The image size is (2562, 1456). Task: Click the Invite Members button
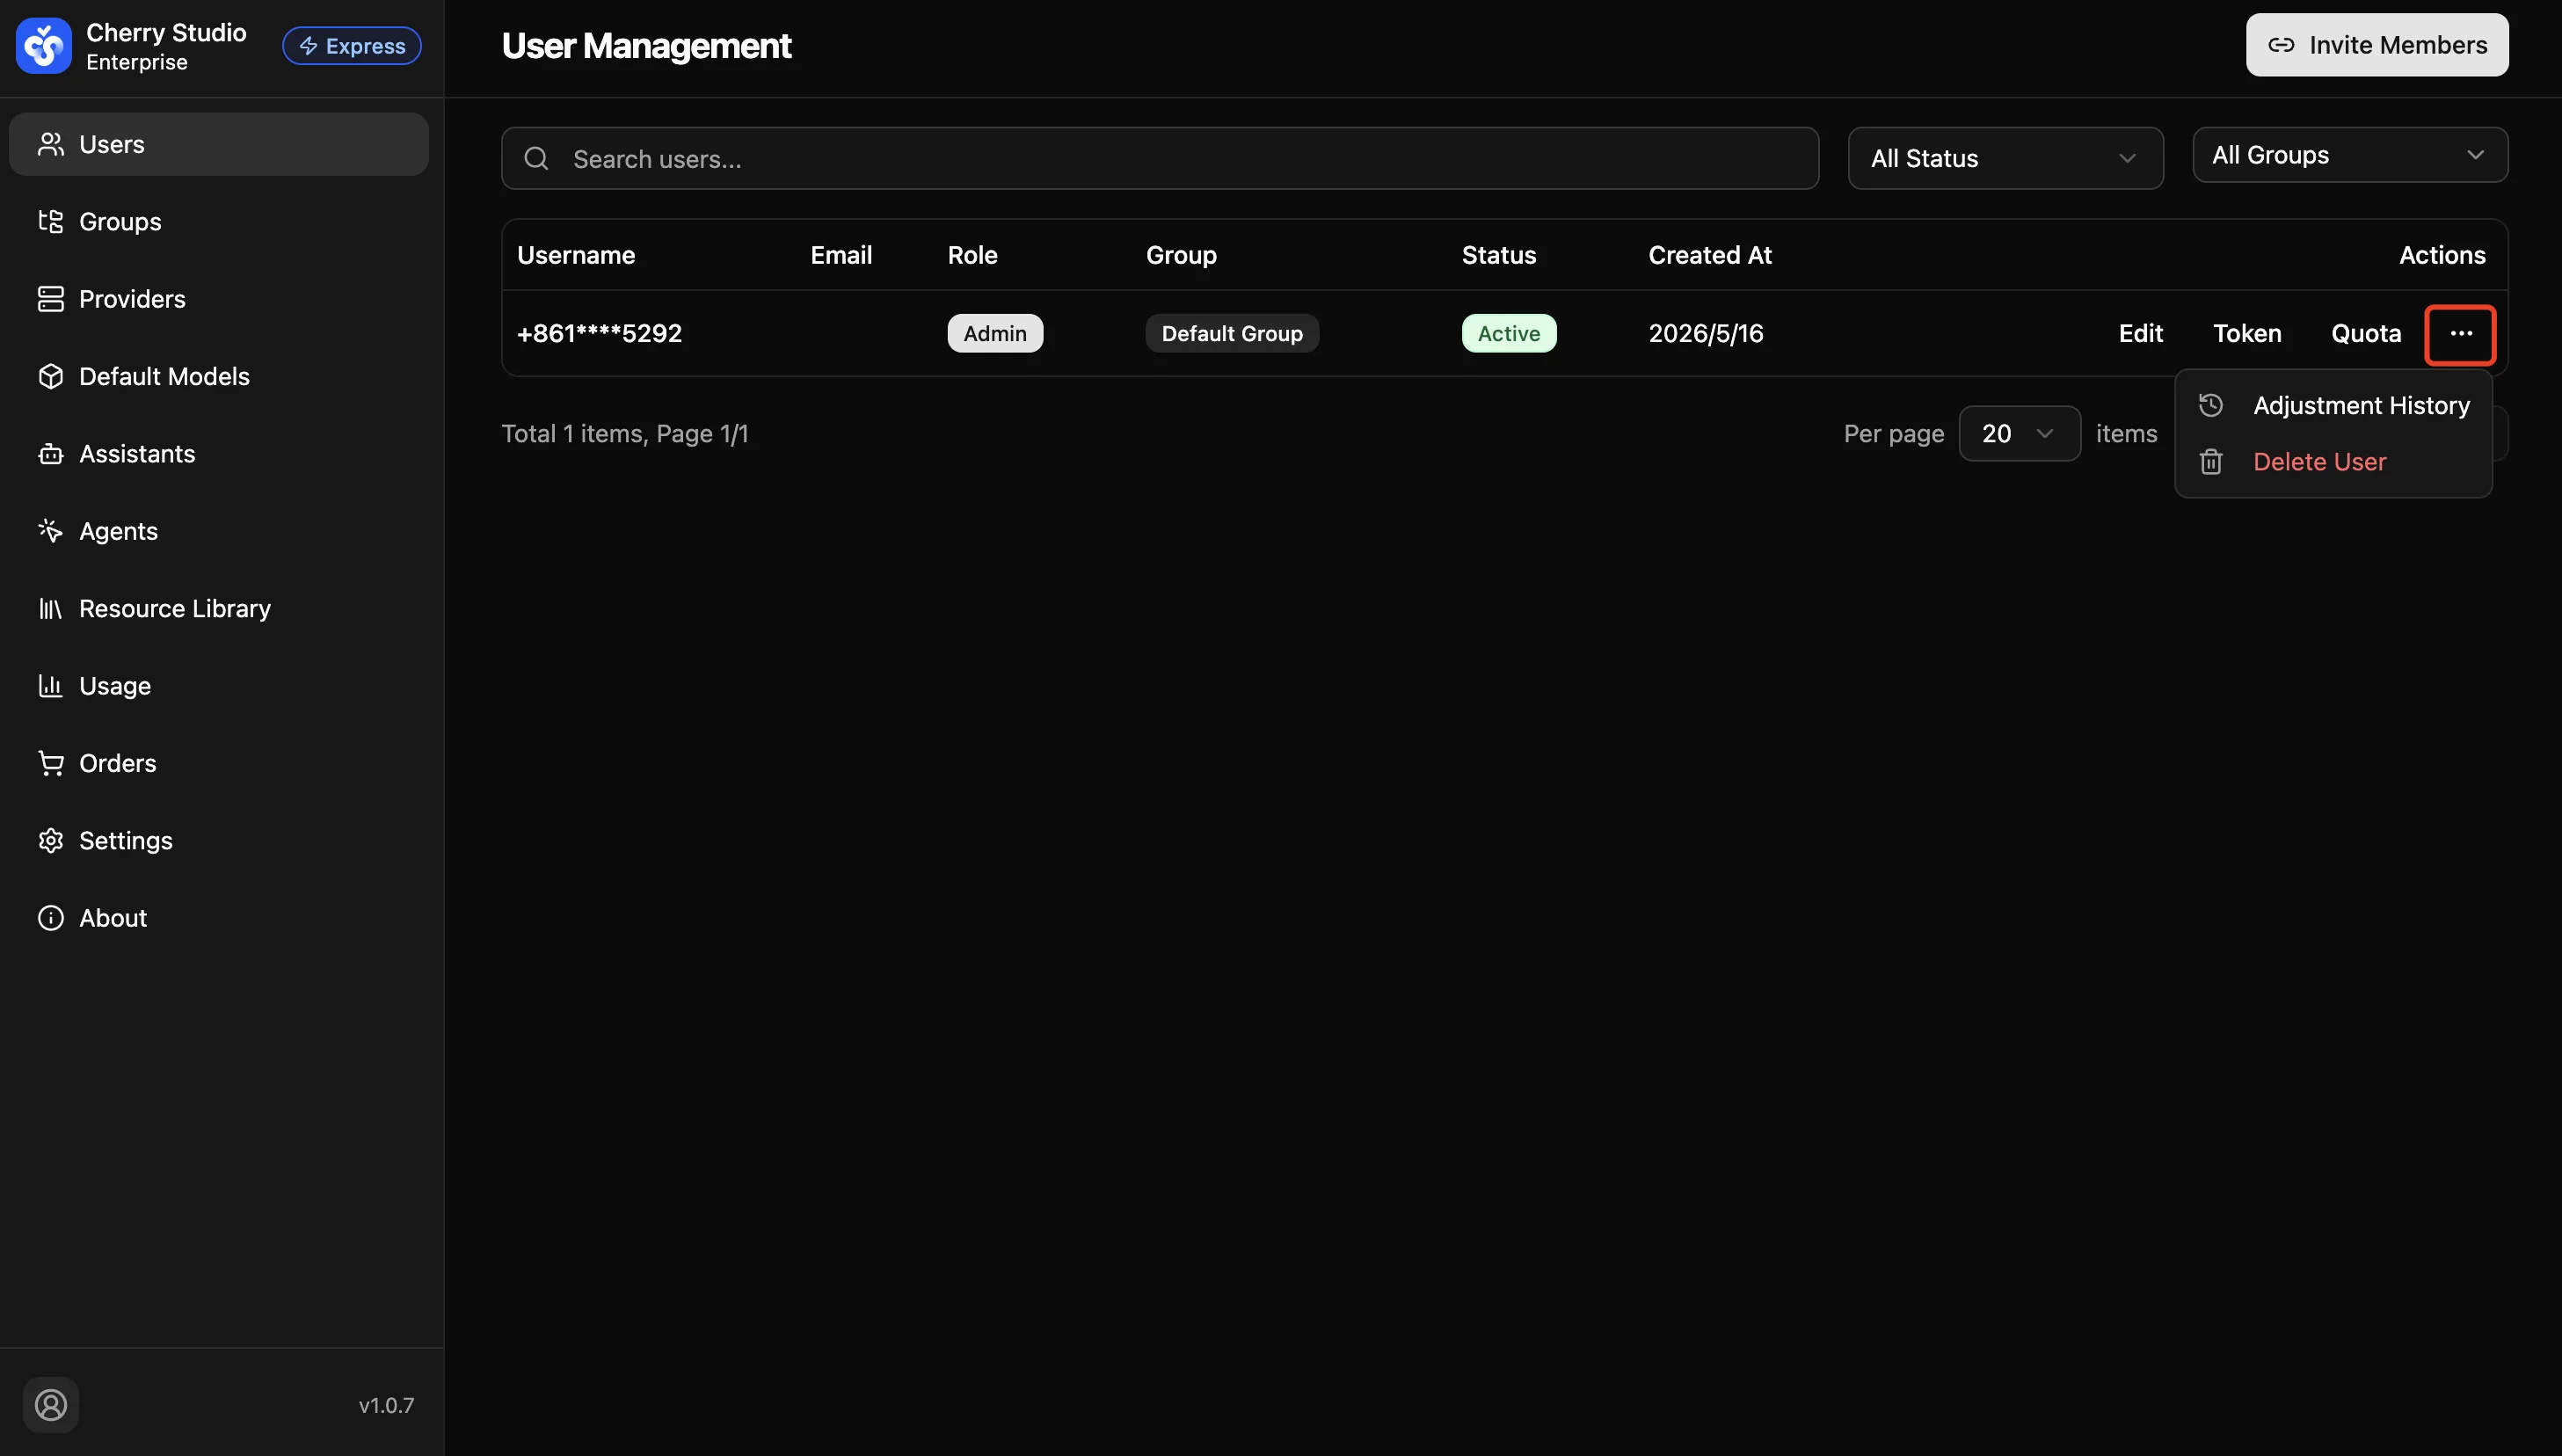click(x=2377, y=45)
